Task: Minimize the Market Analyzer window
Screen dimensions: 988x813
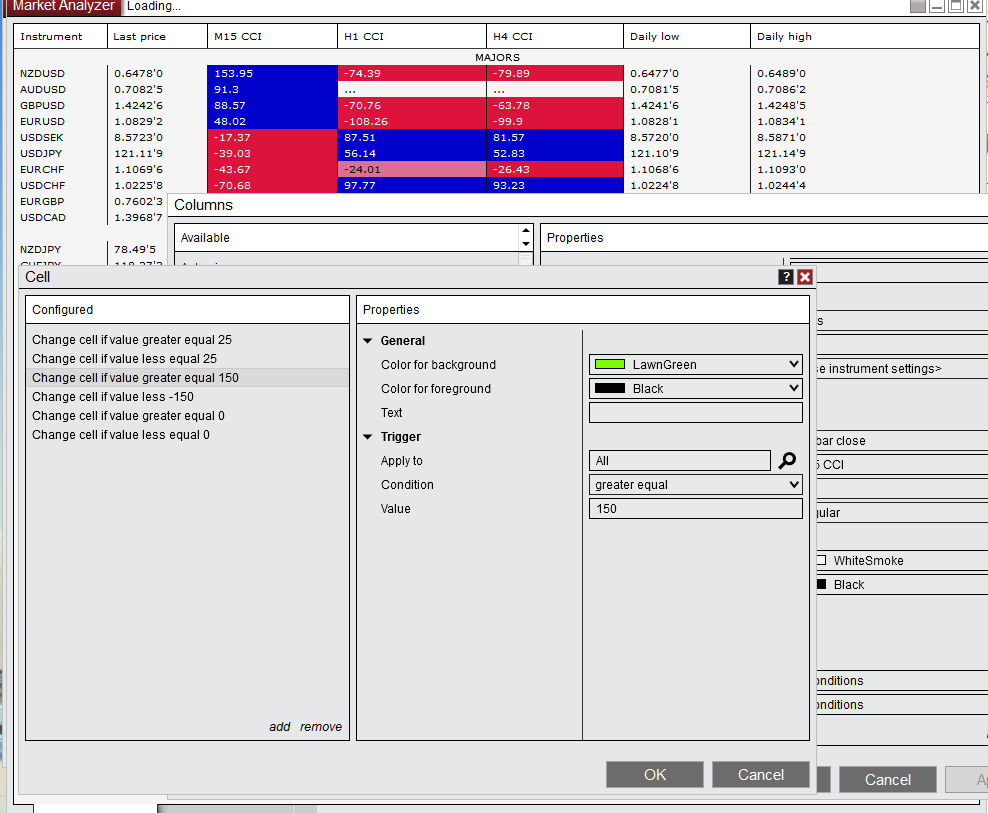Action: pos(936,6)
